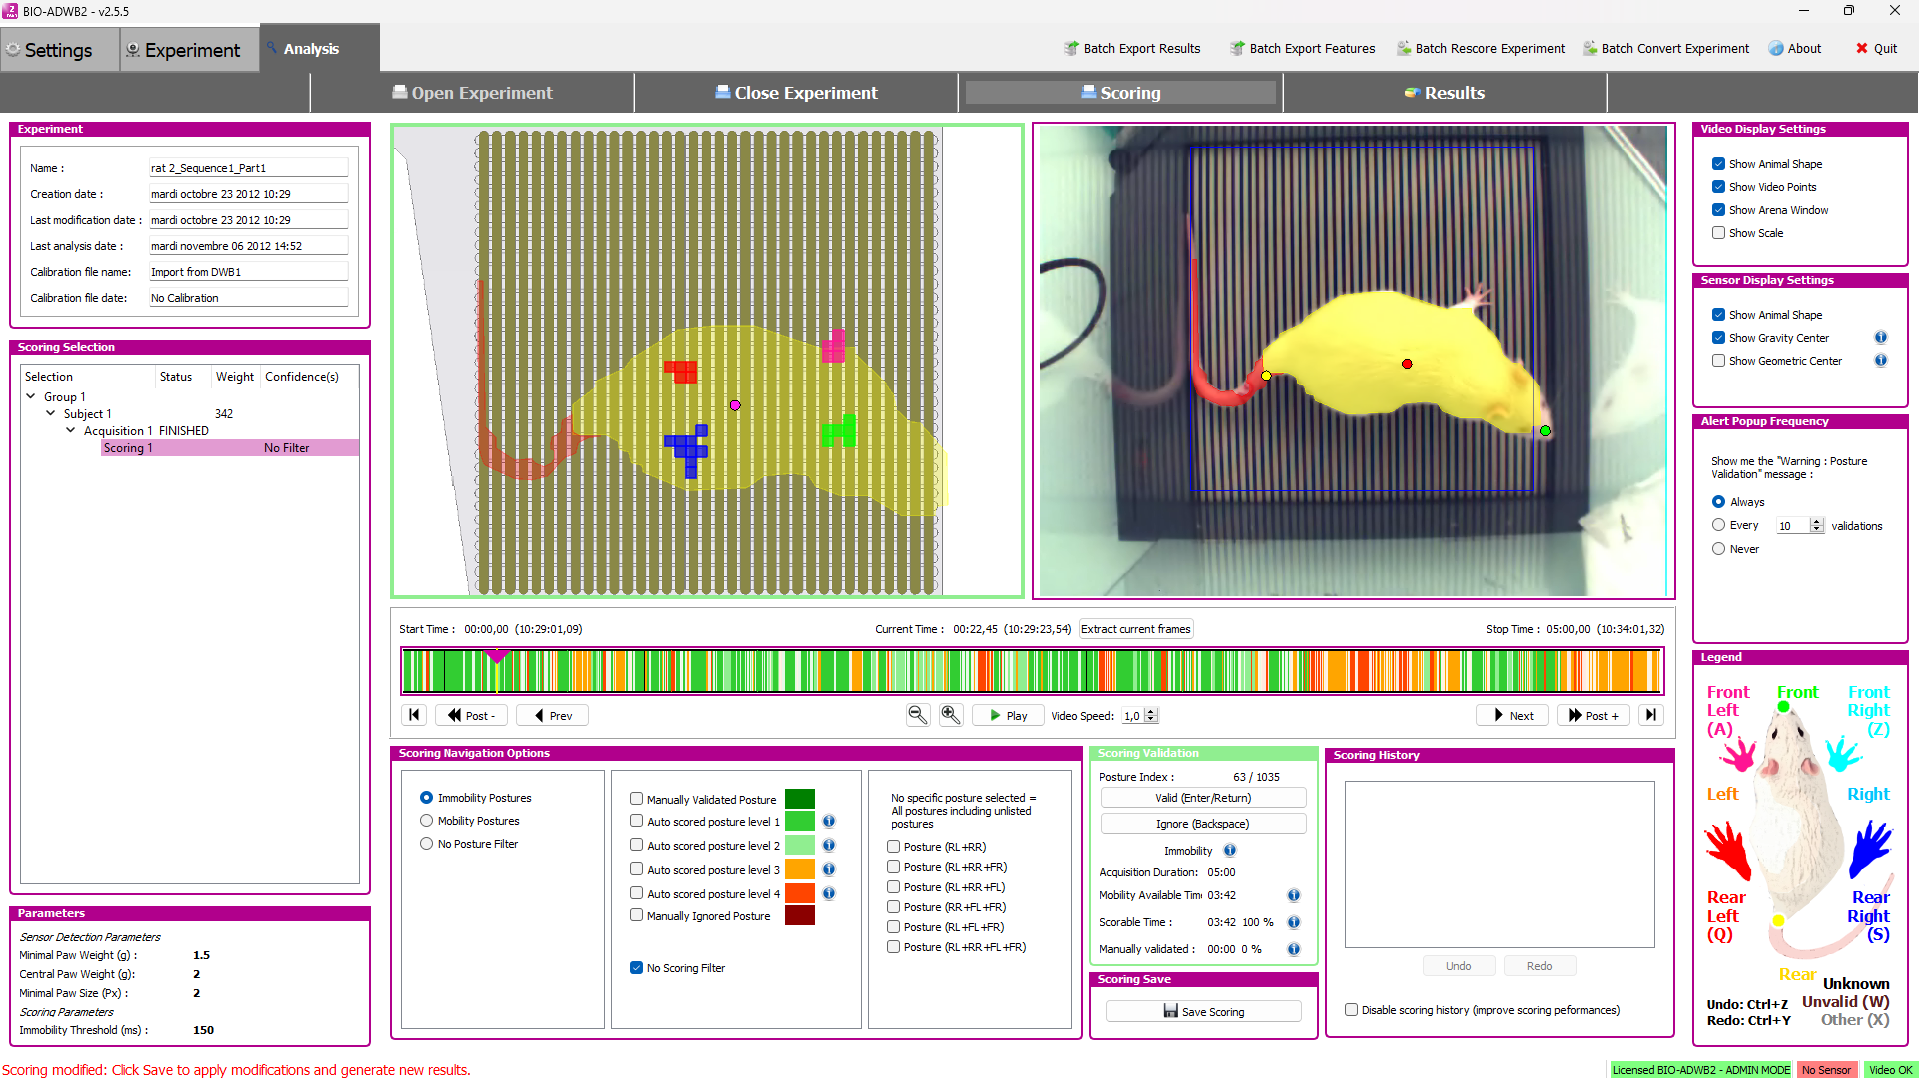This screenshot has height=1079, width=1919.
Task: Increase the video speed spinner value
Action: tap(1151, 711)
